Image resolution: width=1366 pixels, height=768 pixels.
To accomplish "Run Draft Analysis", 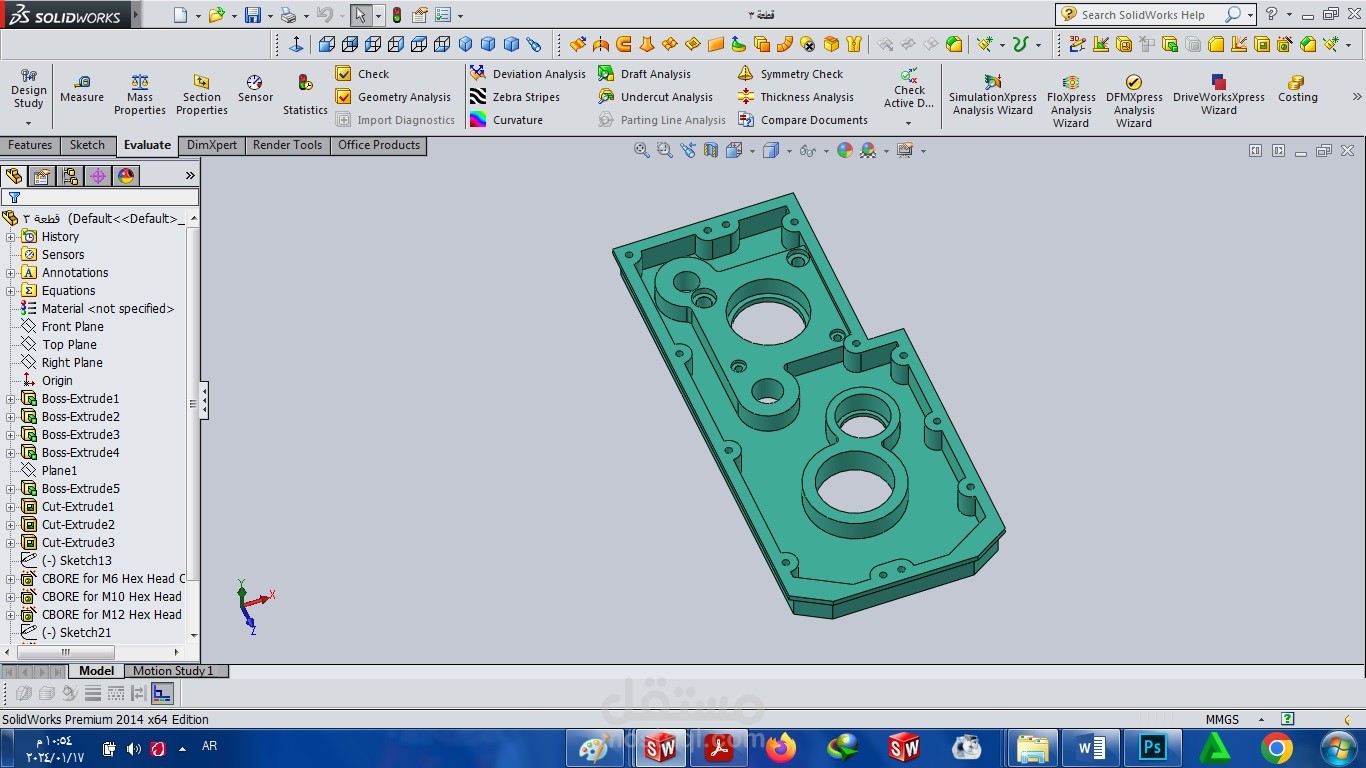I will [x=644, y=74].
